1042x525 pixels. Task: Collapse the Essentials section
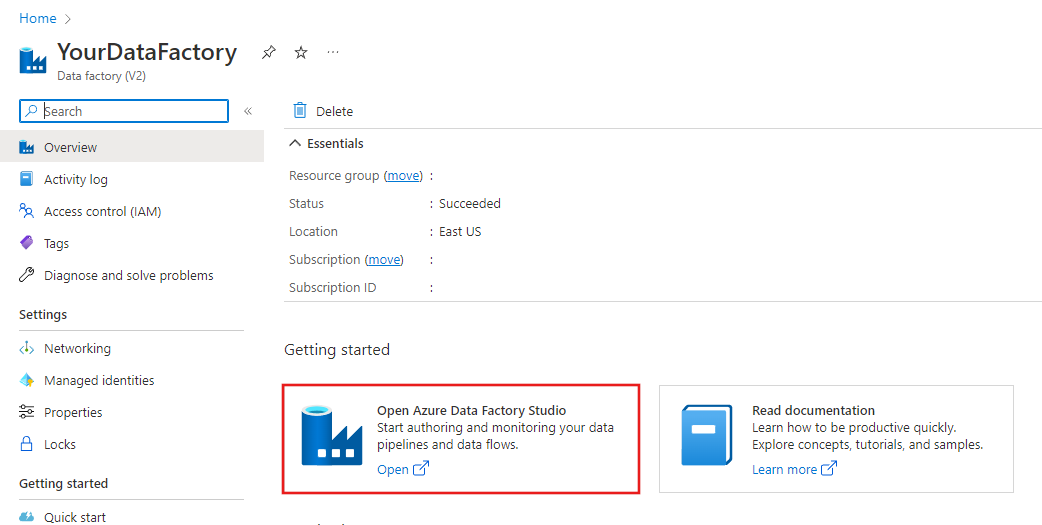295,144
